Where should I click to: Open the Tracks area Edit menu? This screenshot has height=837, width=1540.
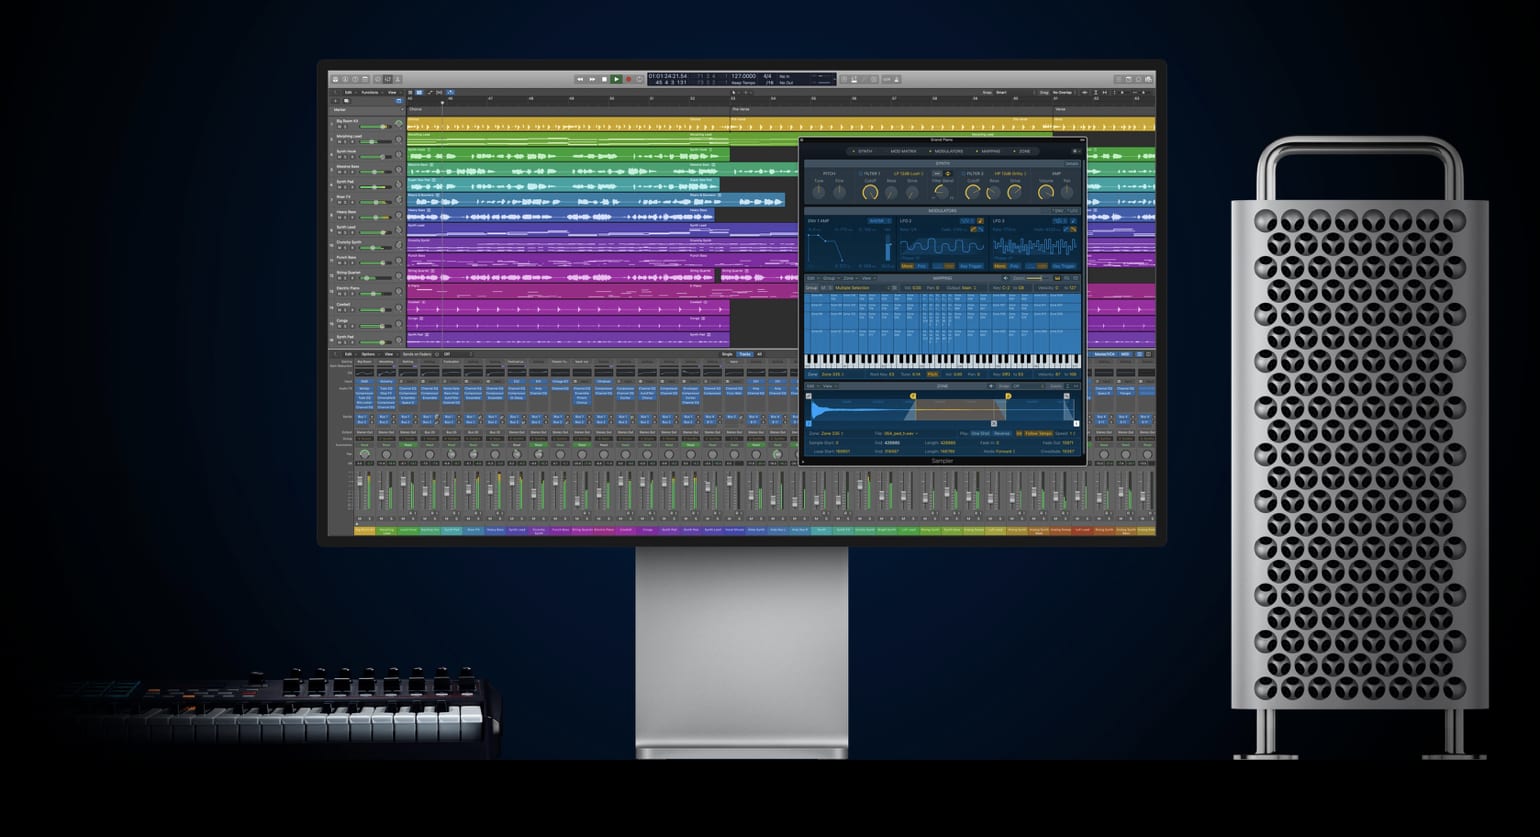348,92
